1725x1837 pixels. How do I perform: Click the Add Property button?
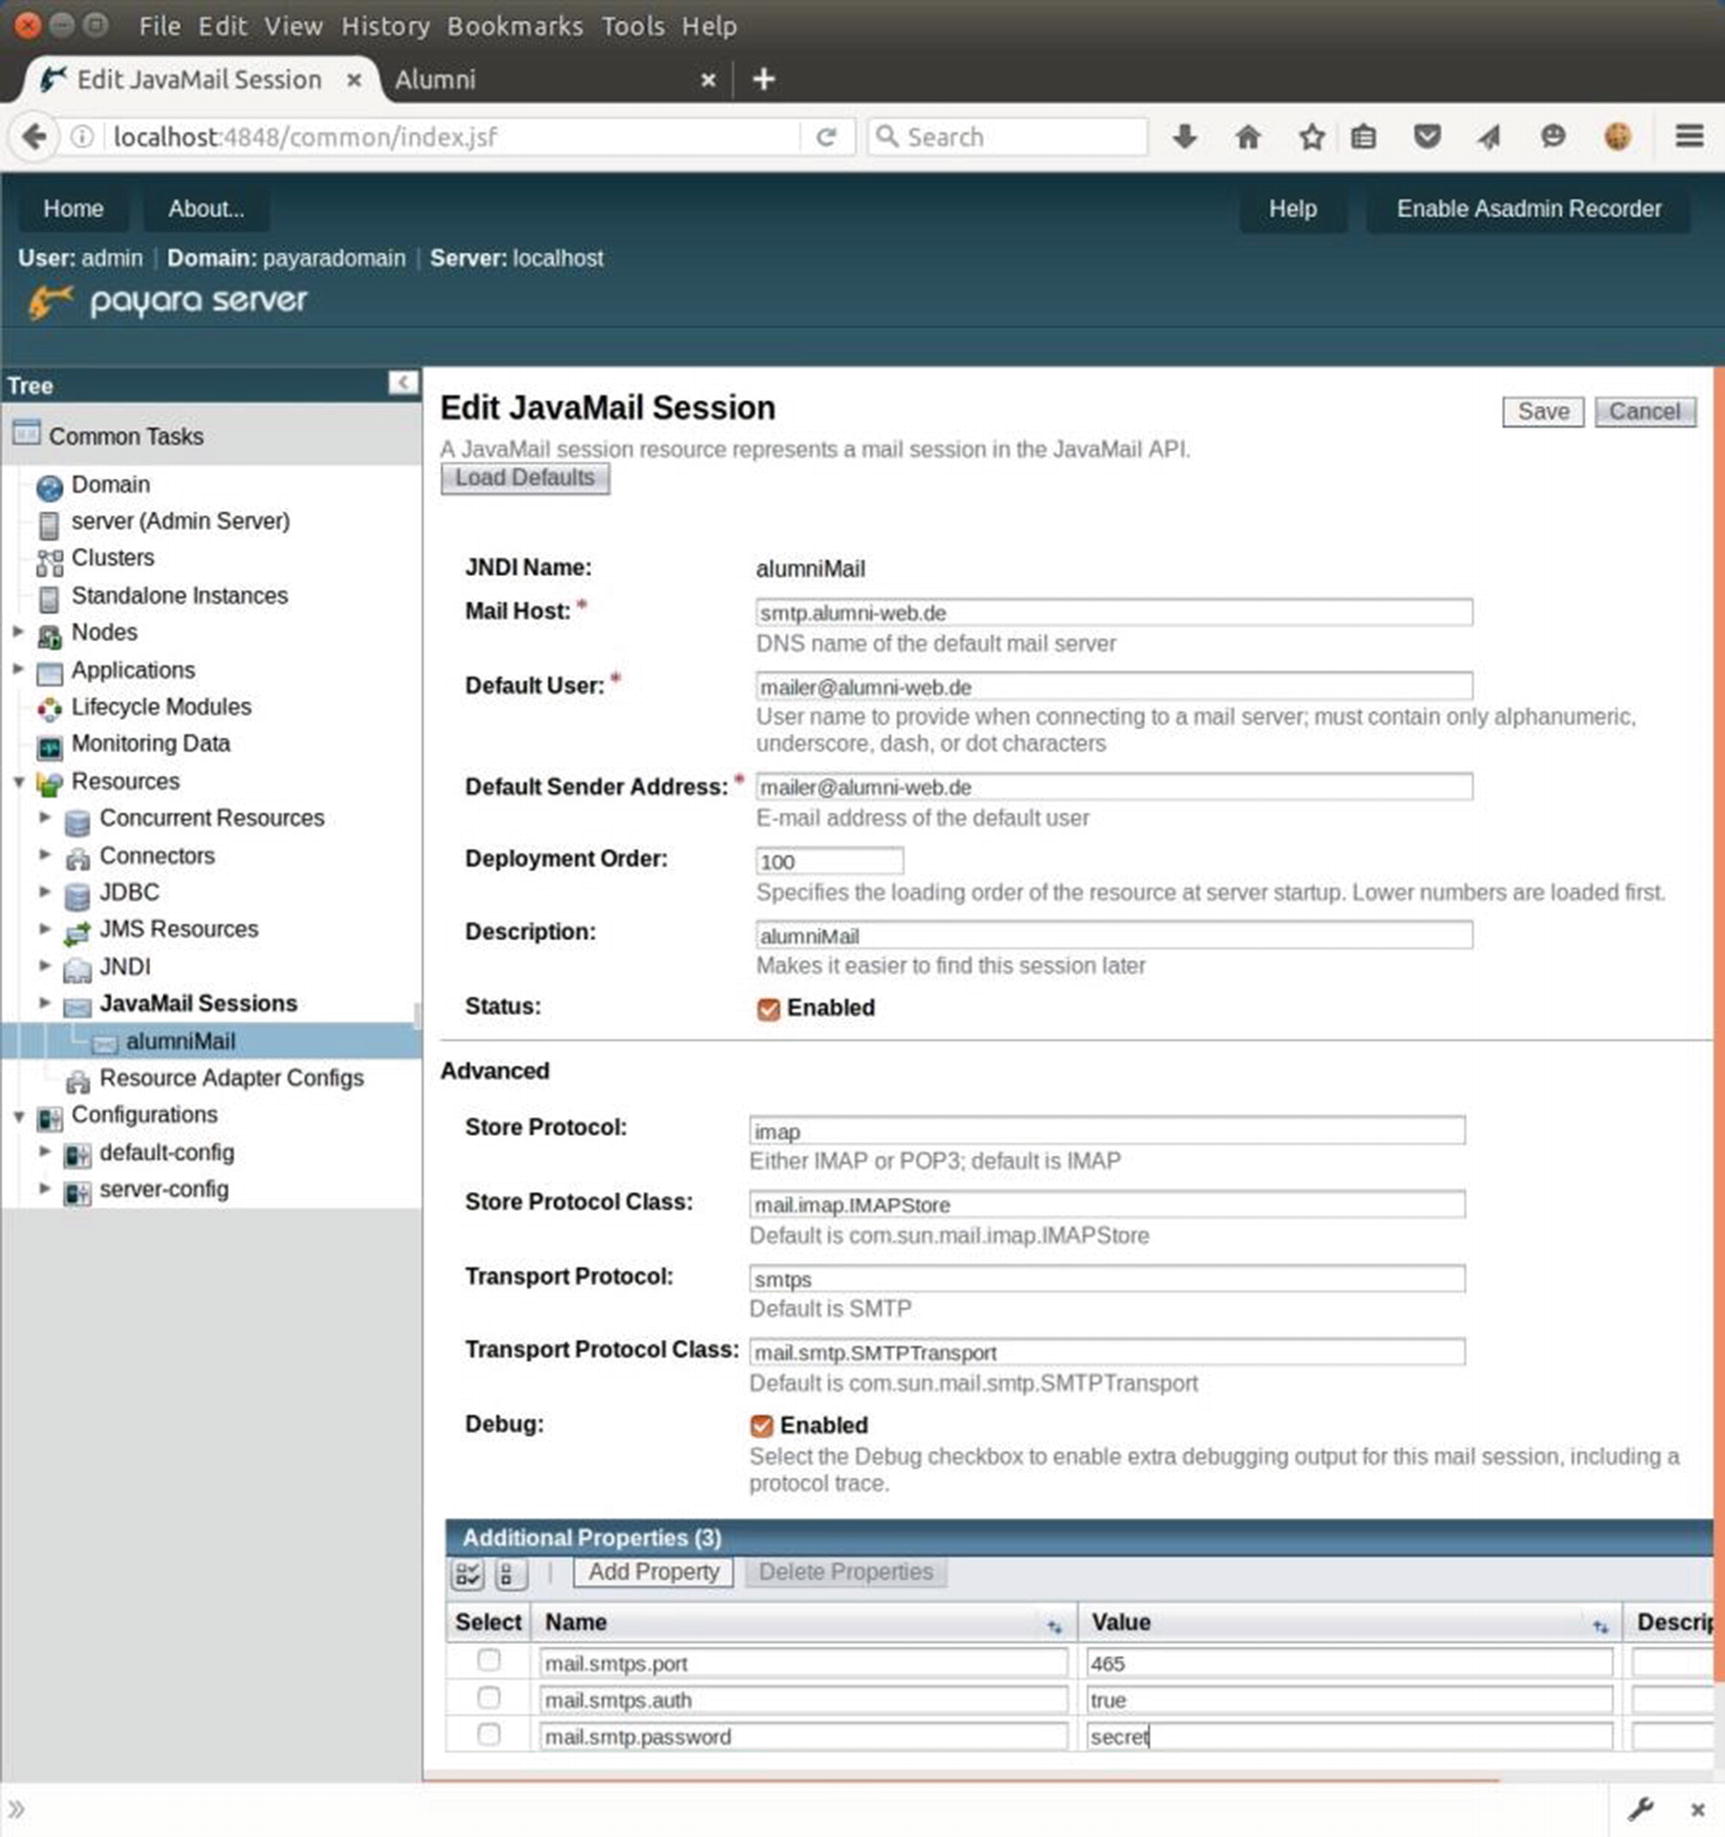point(653,1572)
